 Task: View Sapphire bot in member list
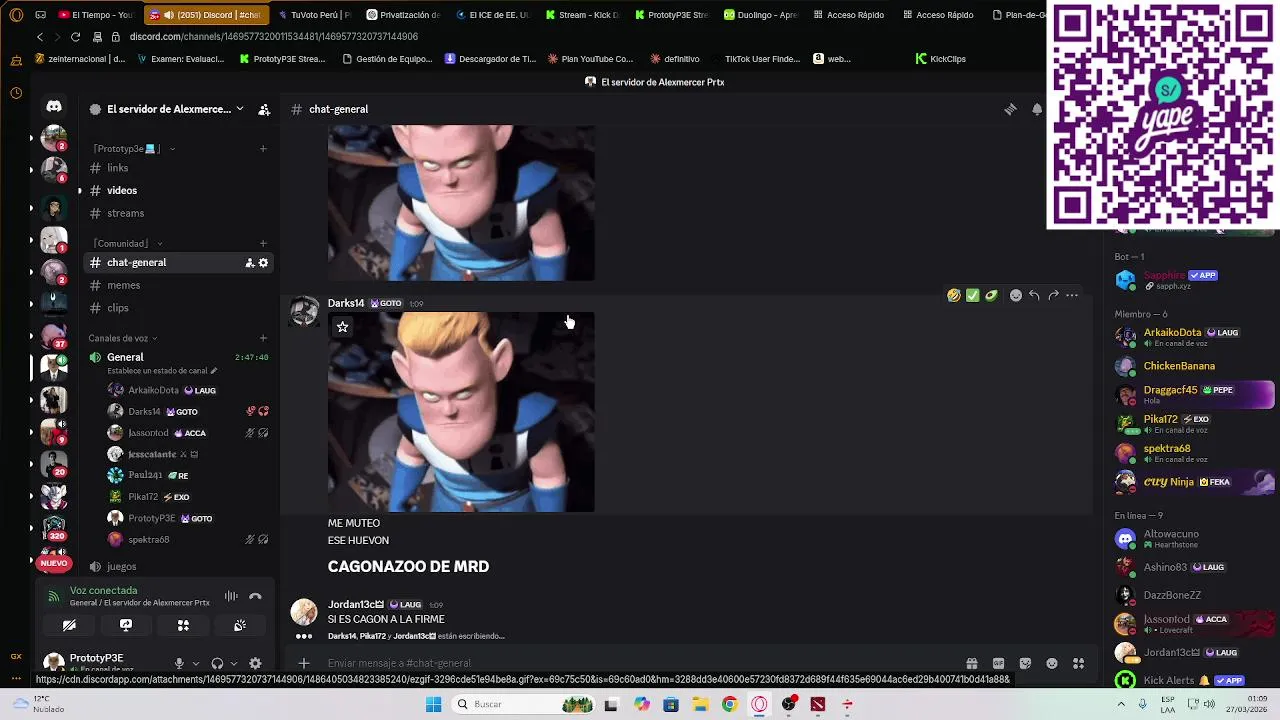(x=1194, y=279)
